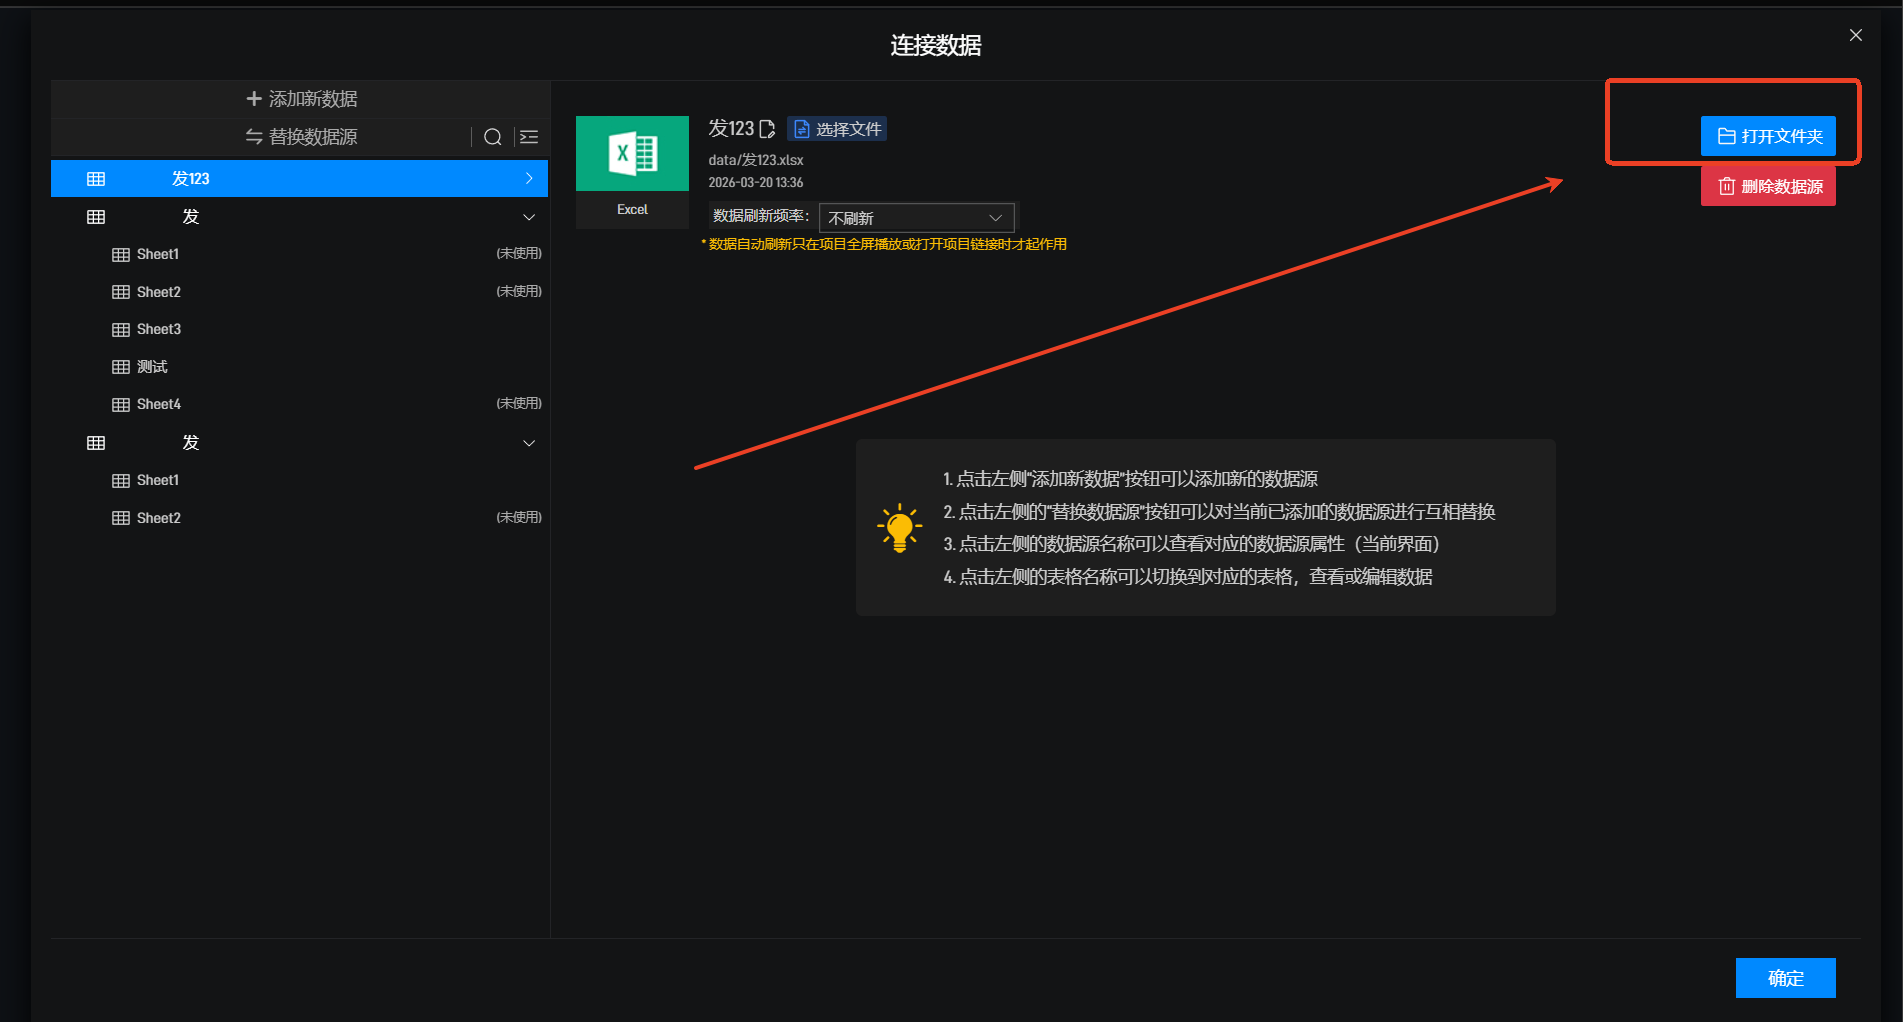
Task: Click the lightbulb tips icon
Action: [899, 527]
